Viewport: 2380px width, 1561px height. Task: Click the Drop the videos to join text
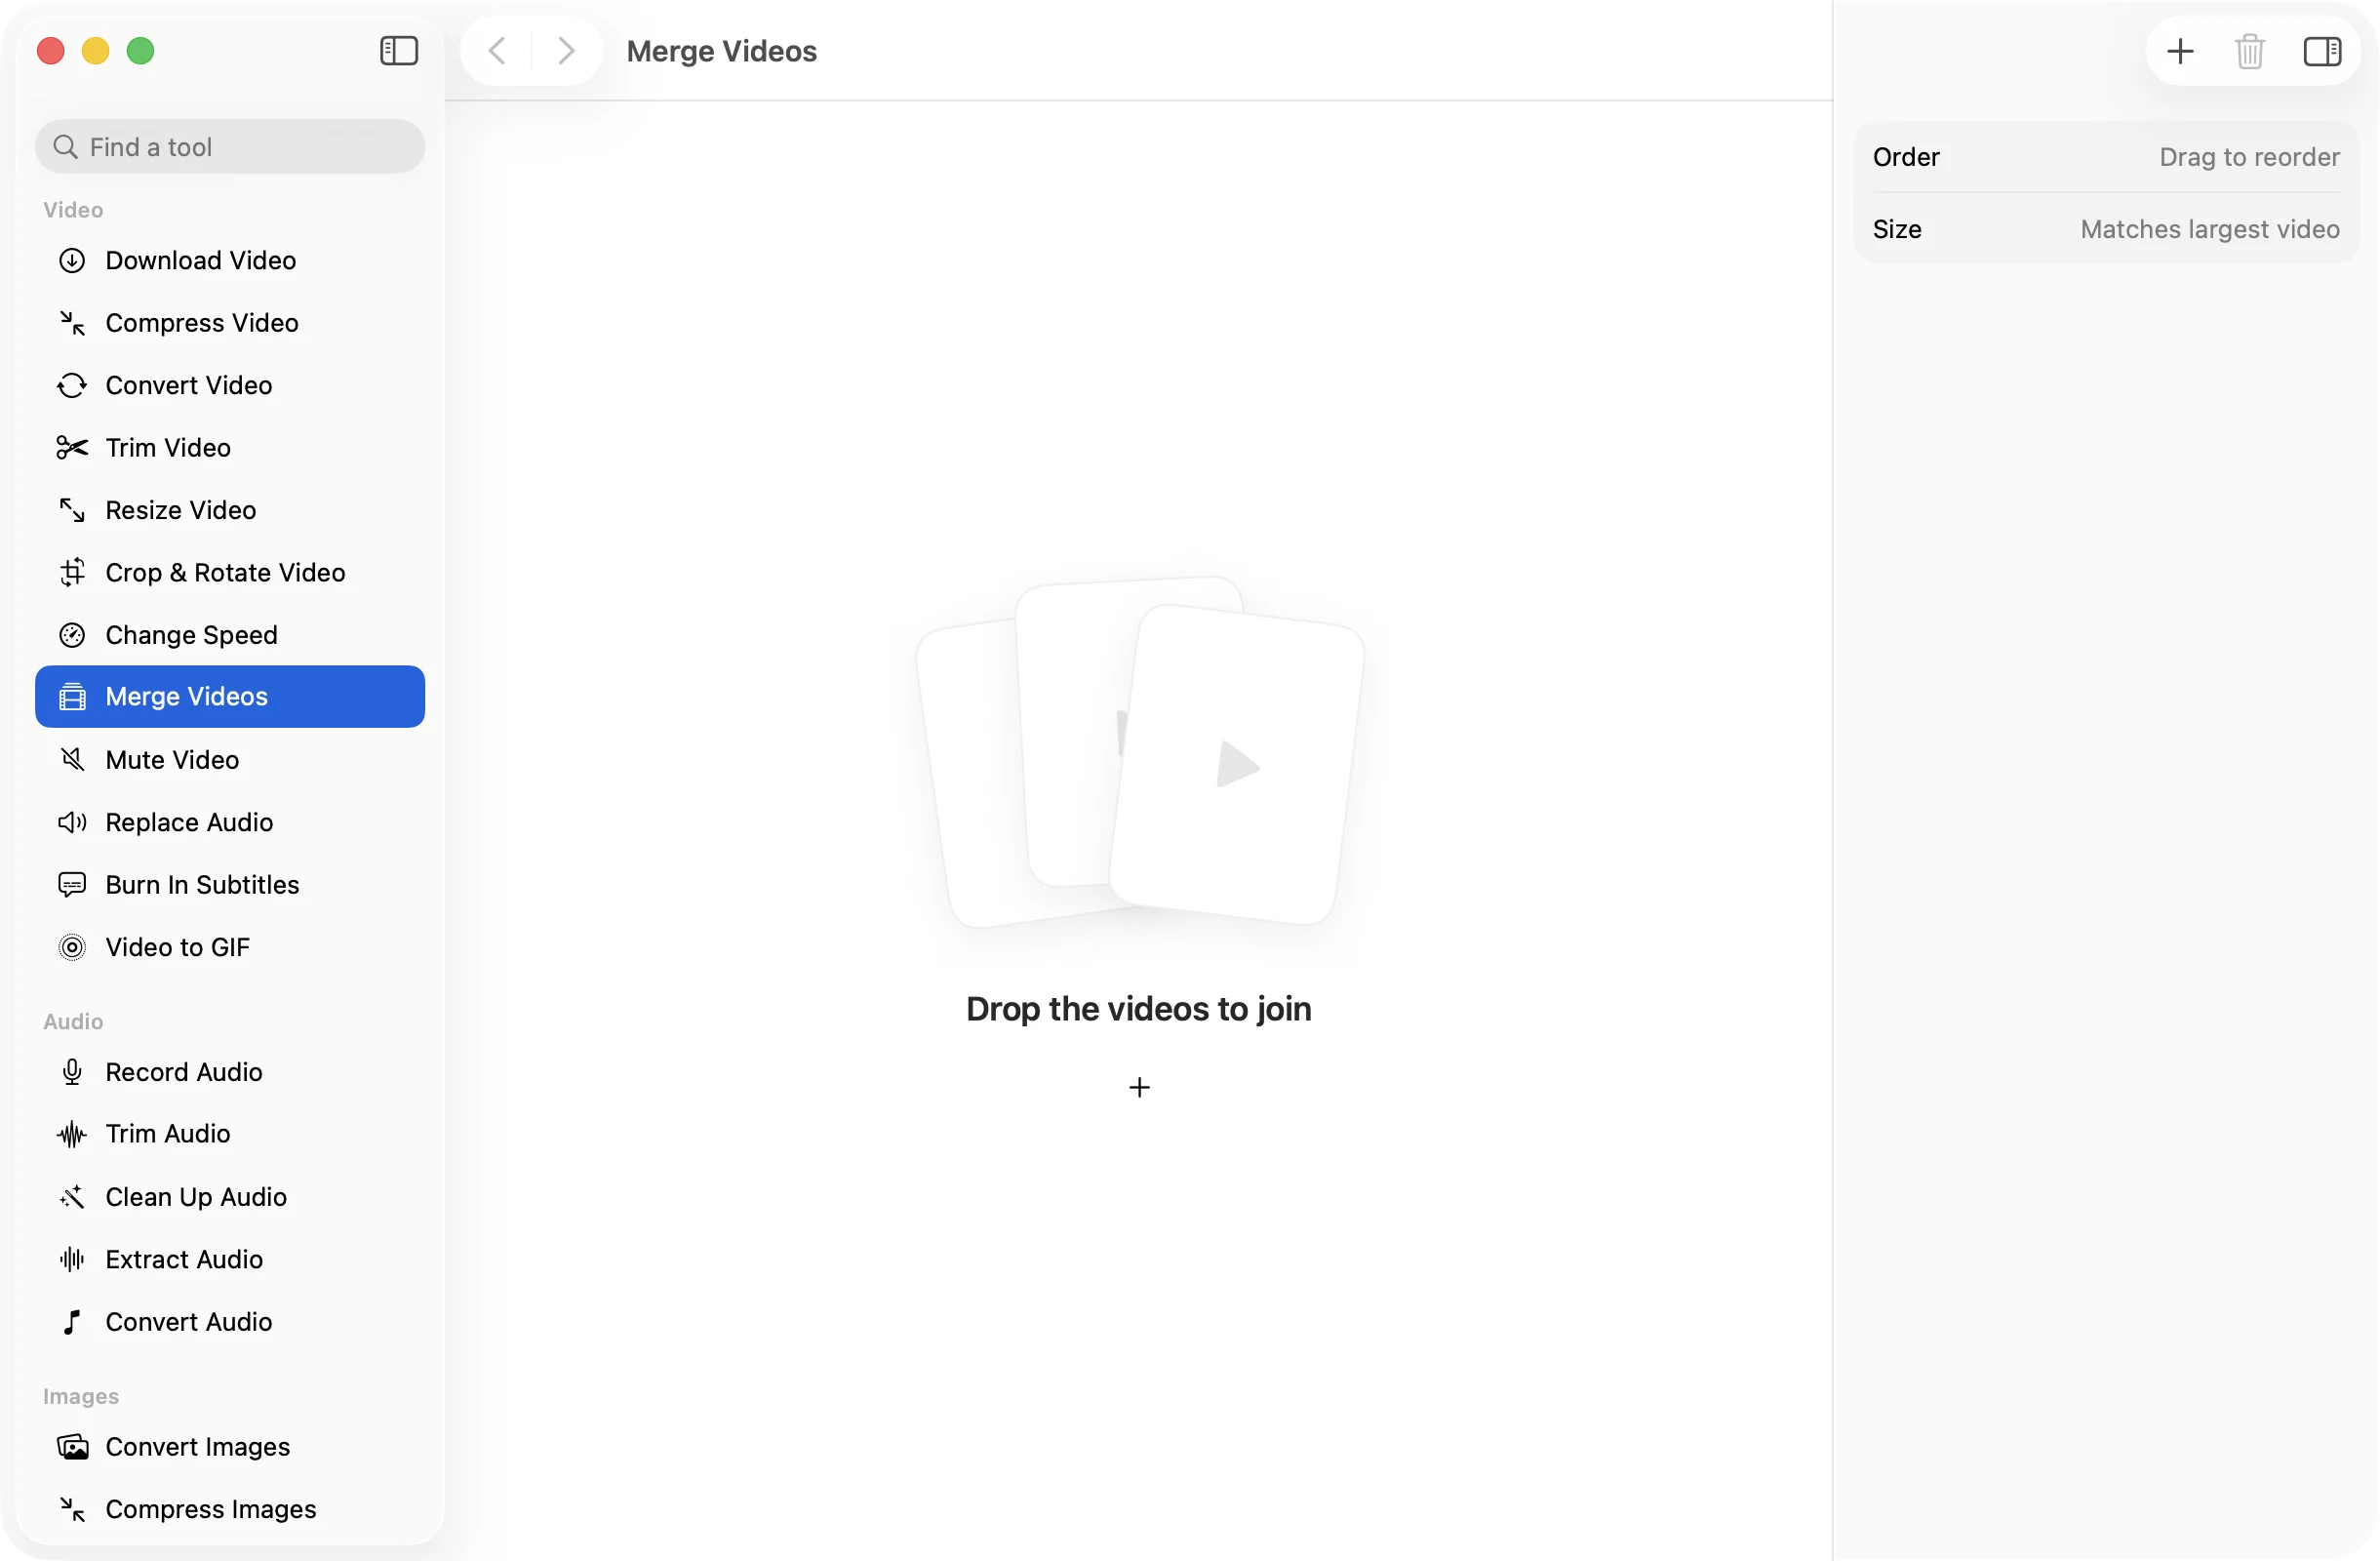(1139, 1009)
